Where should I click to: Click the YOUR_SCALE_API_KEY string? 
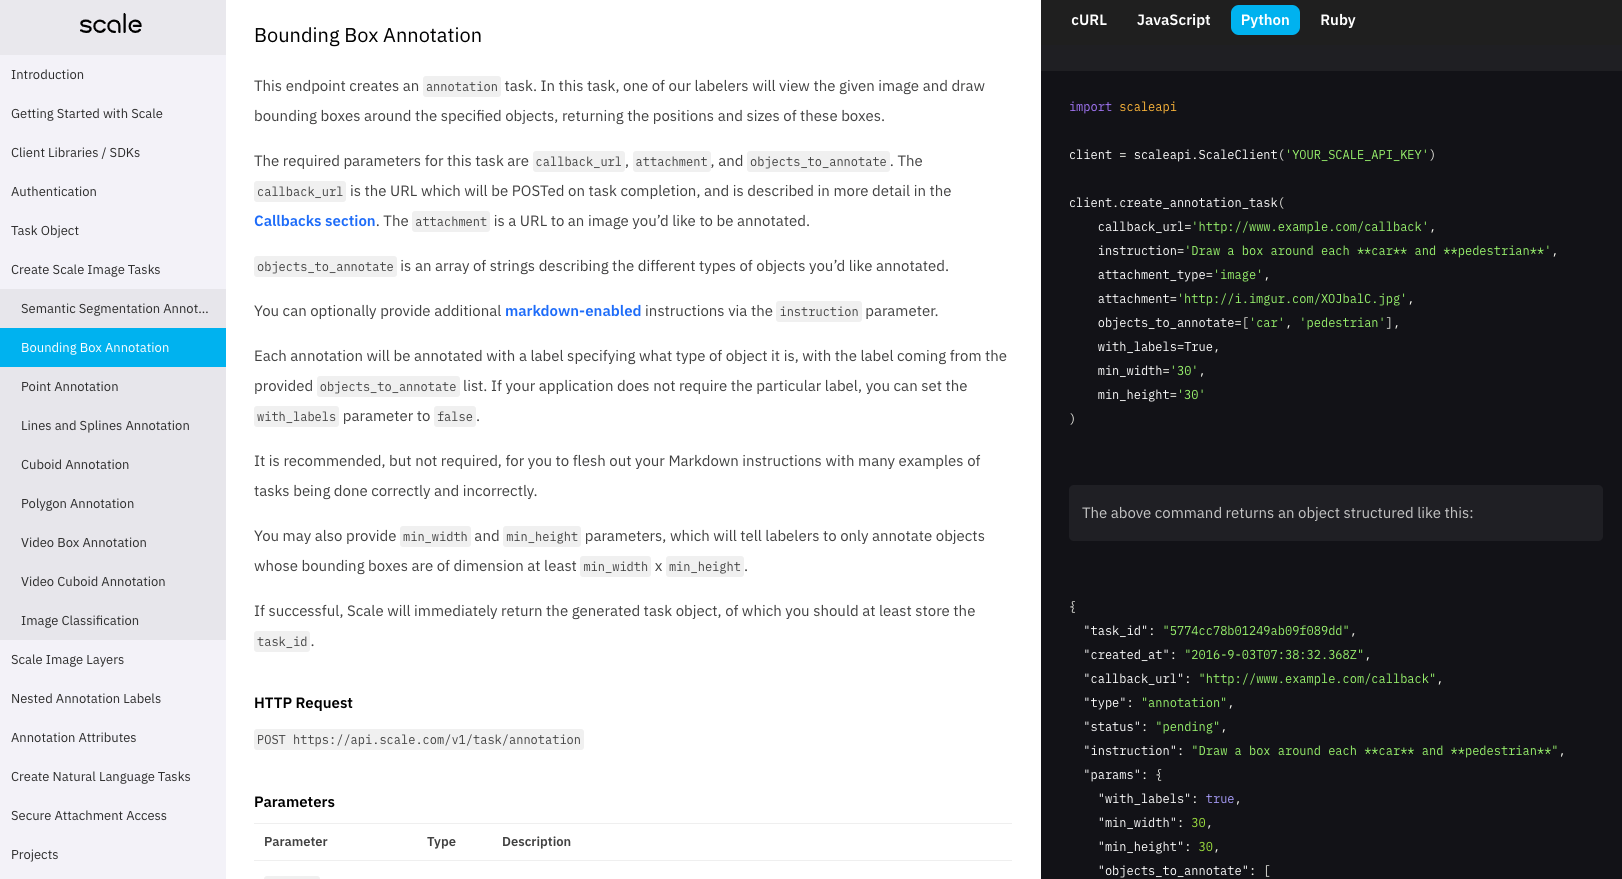point(1357,155)
